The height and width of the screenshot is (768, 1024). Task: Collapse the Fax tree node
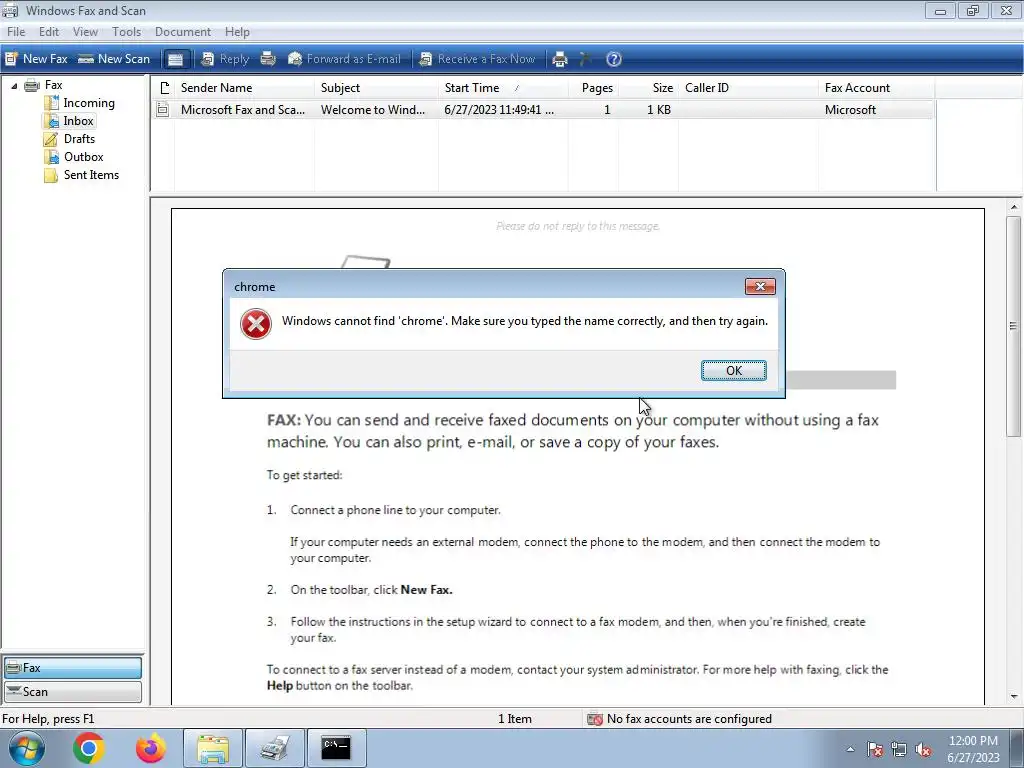pos(14,86)
